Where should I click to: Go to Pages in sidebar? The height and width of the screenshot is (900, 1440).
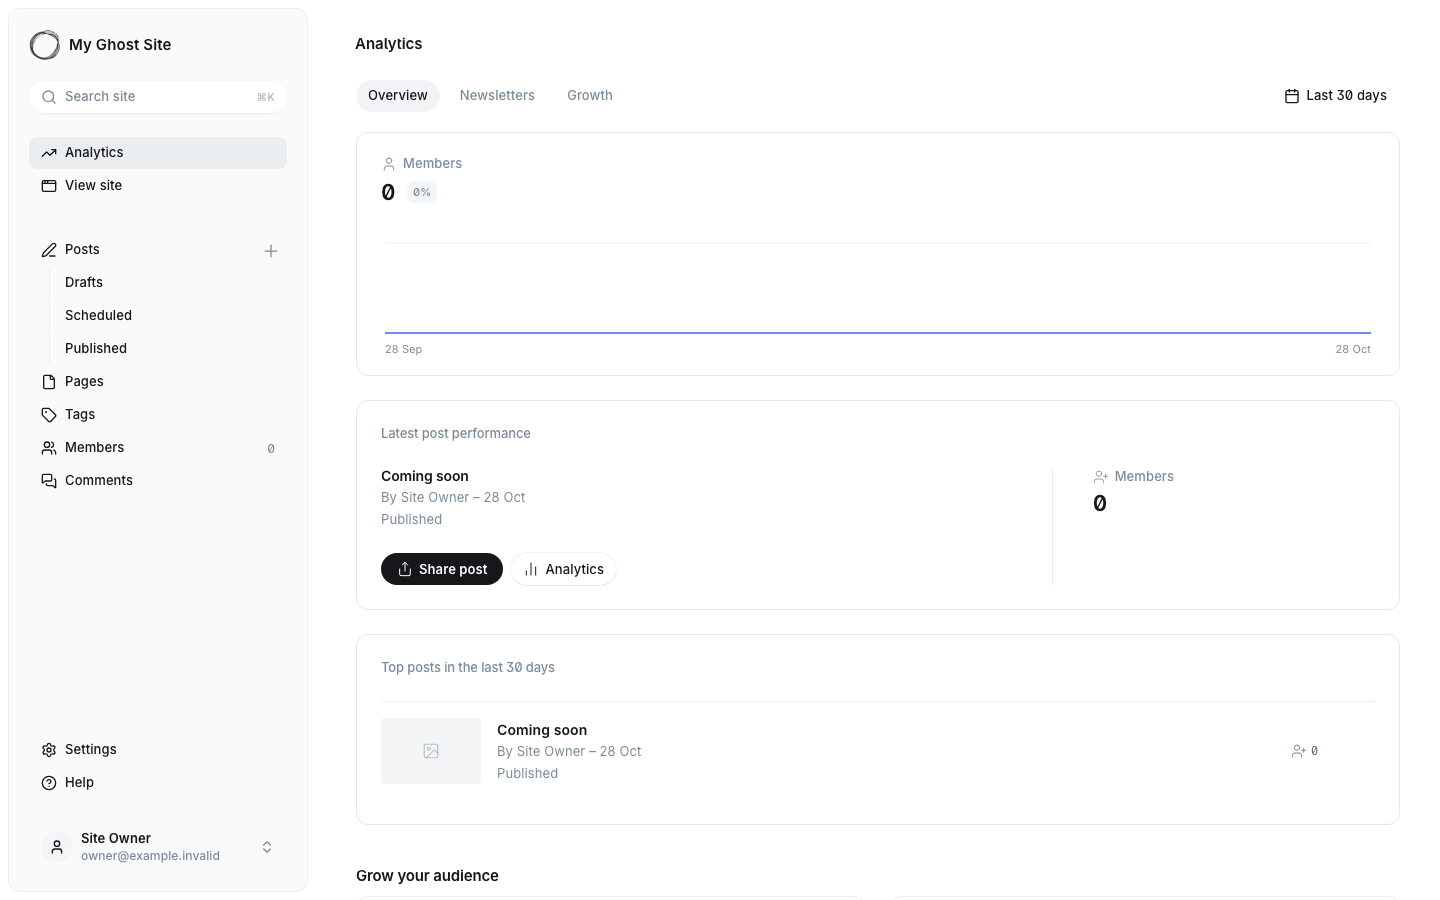pyautogui.click(x=158, y=382)
